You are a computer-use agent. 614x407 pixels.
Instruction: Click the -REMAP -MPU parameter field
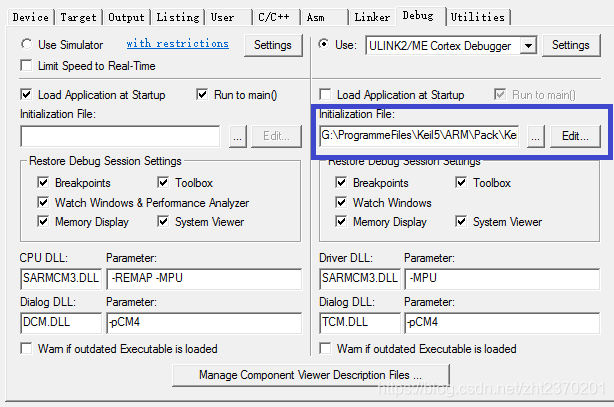tap(204, 279)
